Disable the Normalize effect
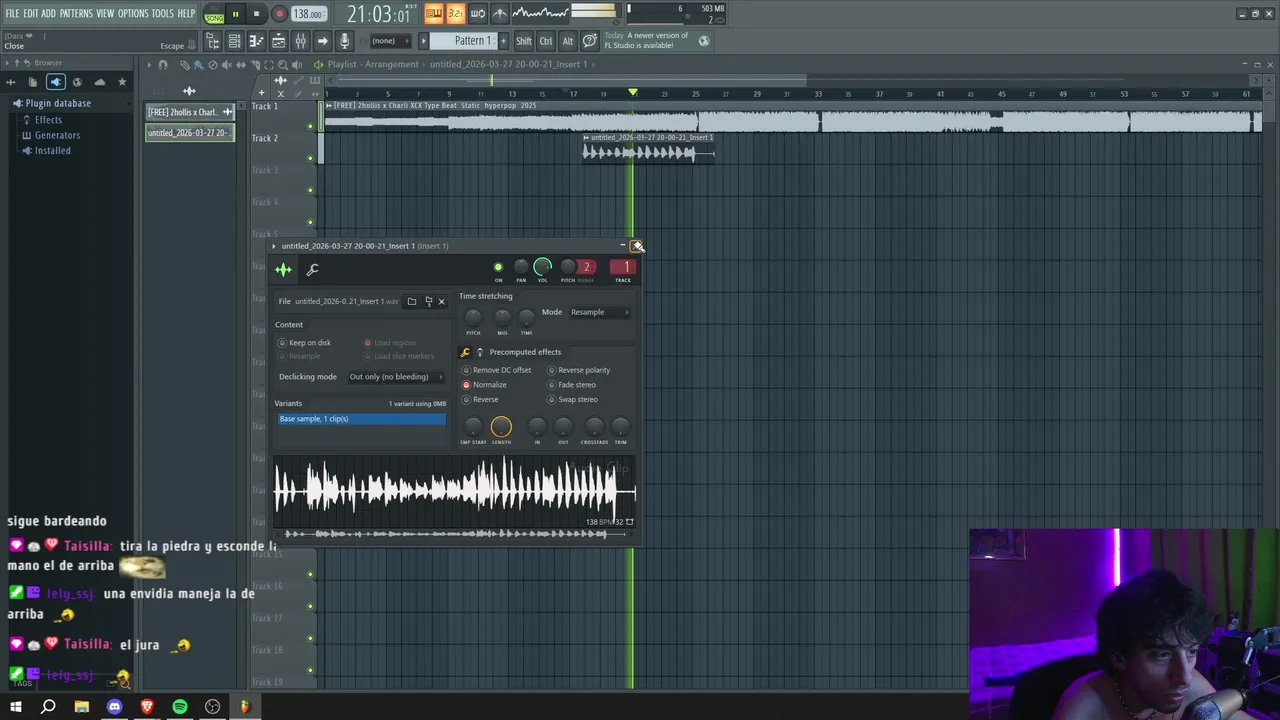The width and height of the screenshot is (1280, 720). pos(485,385)
